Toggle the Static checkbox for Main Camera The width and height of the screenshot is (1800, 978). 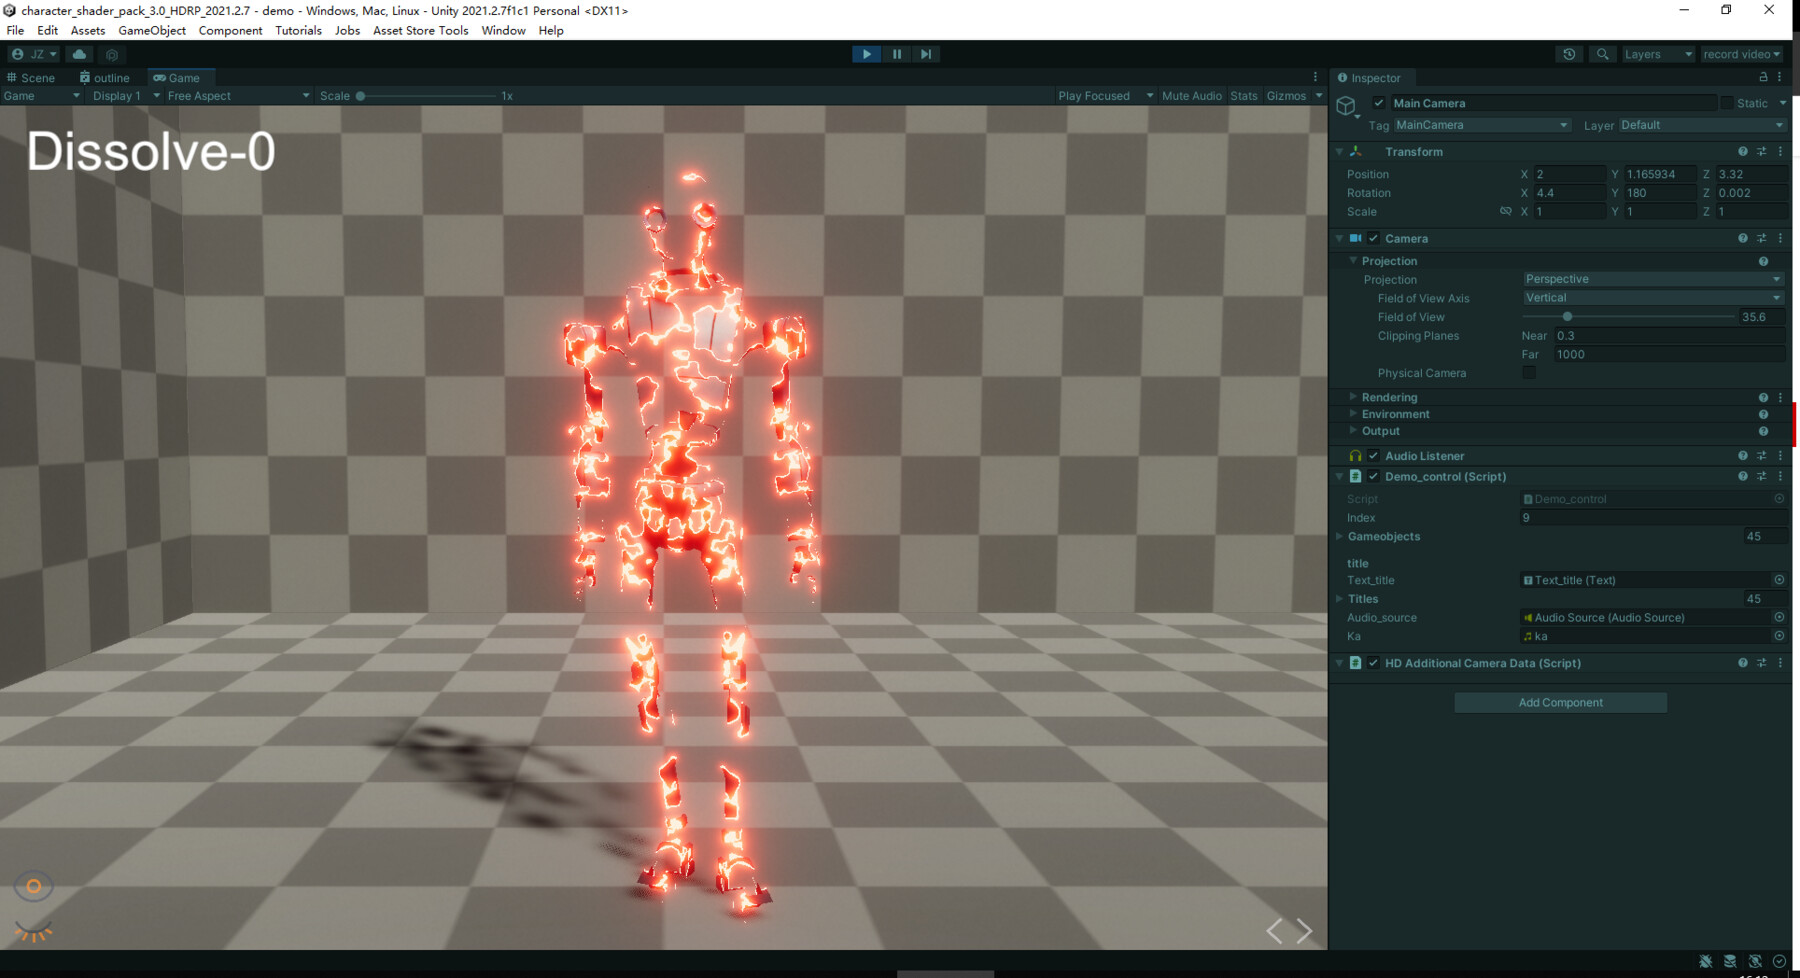[1727, 103]
